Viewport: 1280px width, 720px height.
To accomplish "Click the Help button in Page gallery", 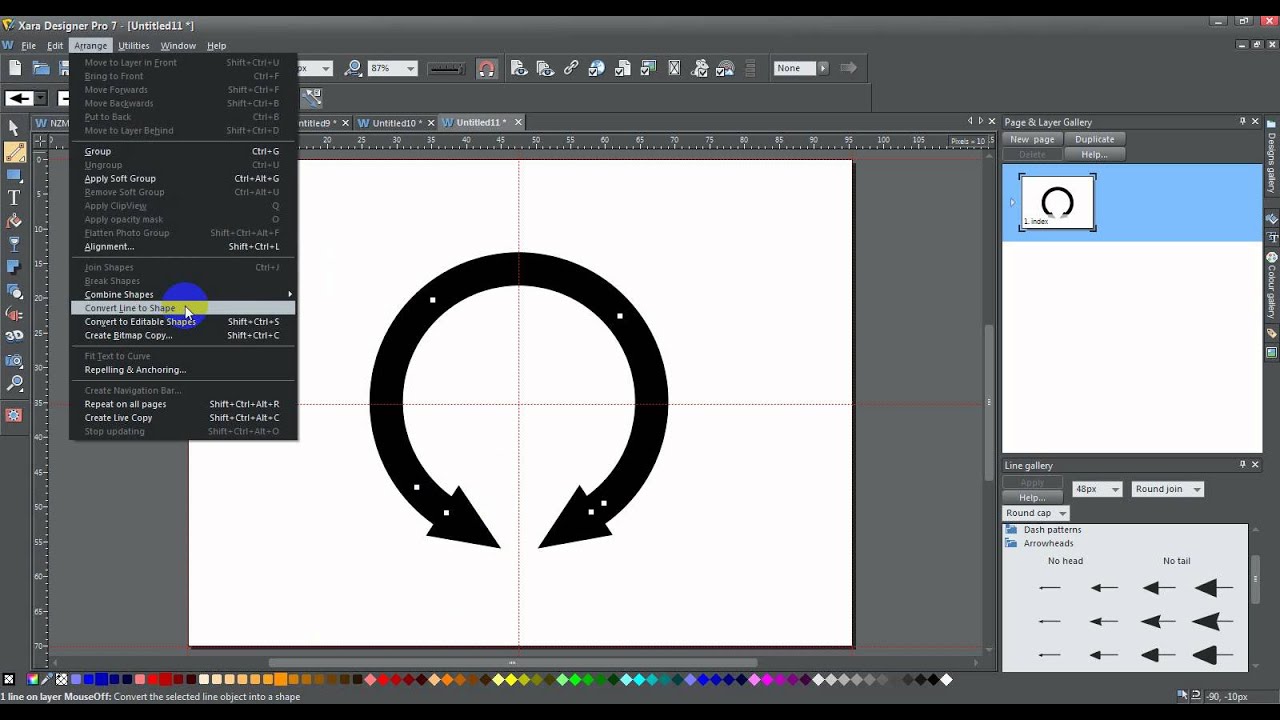I will coord(1094,154).
